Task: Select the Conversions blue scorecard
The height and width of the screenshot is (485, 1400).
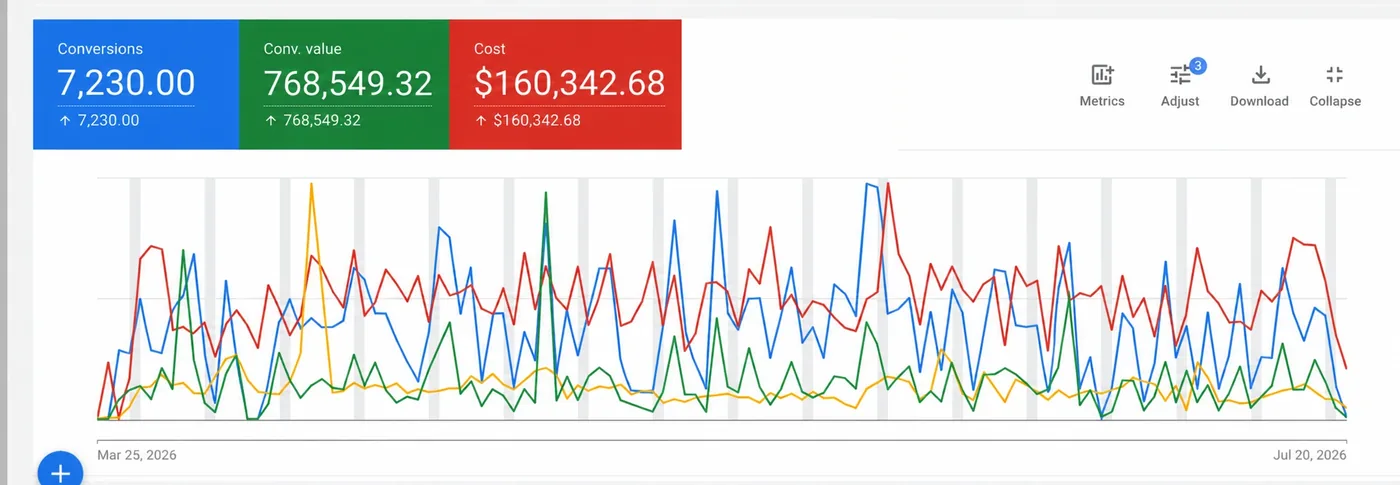Action: click(x=136, y=84)
